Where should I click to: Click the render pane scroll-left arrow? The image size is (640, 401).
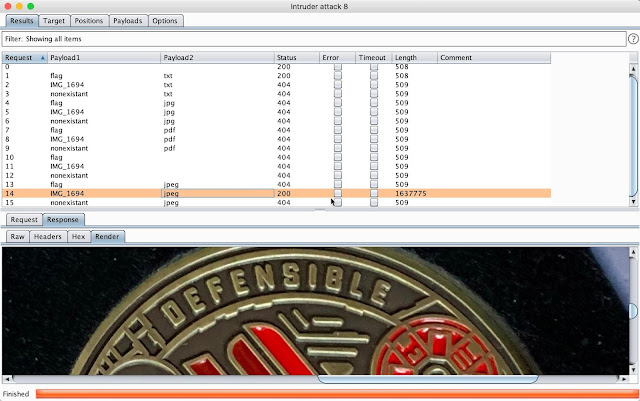(7, 379)
